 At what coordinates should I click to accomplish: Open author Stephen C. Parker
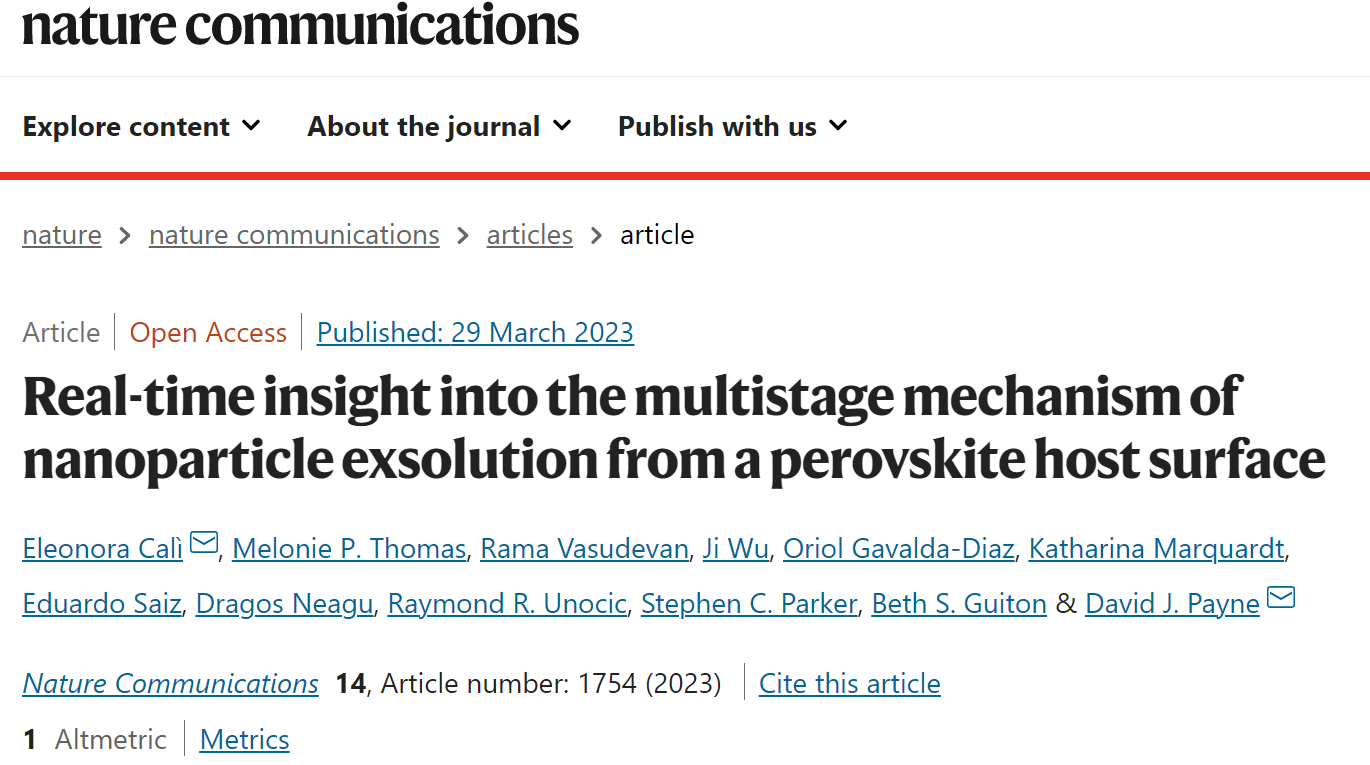pyautogui.click(x=749, y=603)
